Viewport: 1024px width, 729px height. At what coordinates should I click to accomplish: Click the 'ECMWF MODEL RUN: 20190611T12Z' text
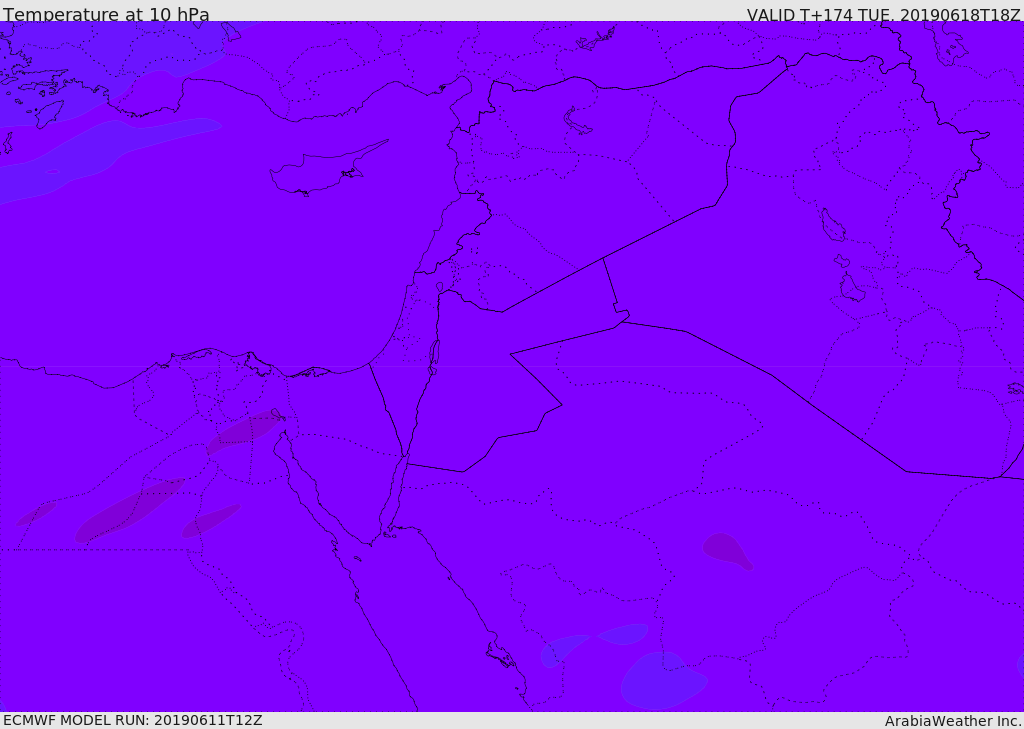[x=133, y=720]
